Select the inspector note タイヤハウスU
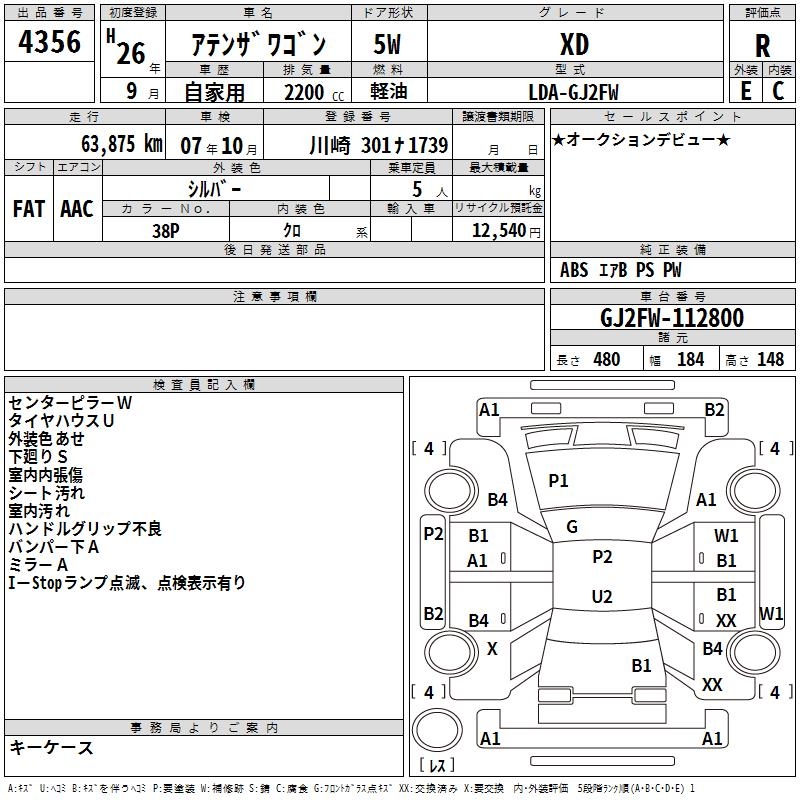Screen dimensions: 800x800 click(x=61, y=420)
